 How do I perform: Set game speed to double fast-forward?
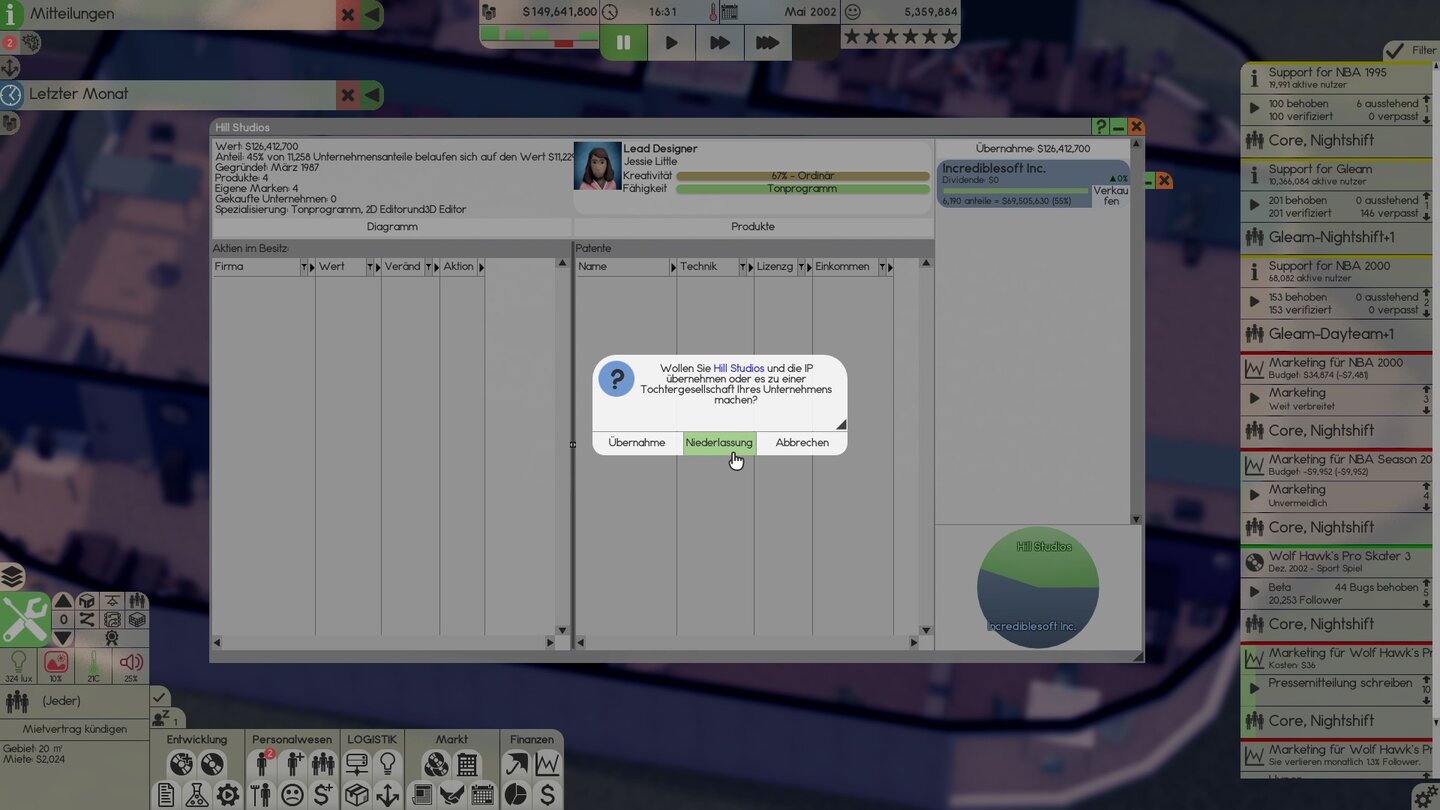click(x=720, y=43)
